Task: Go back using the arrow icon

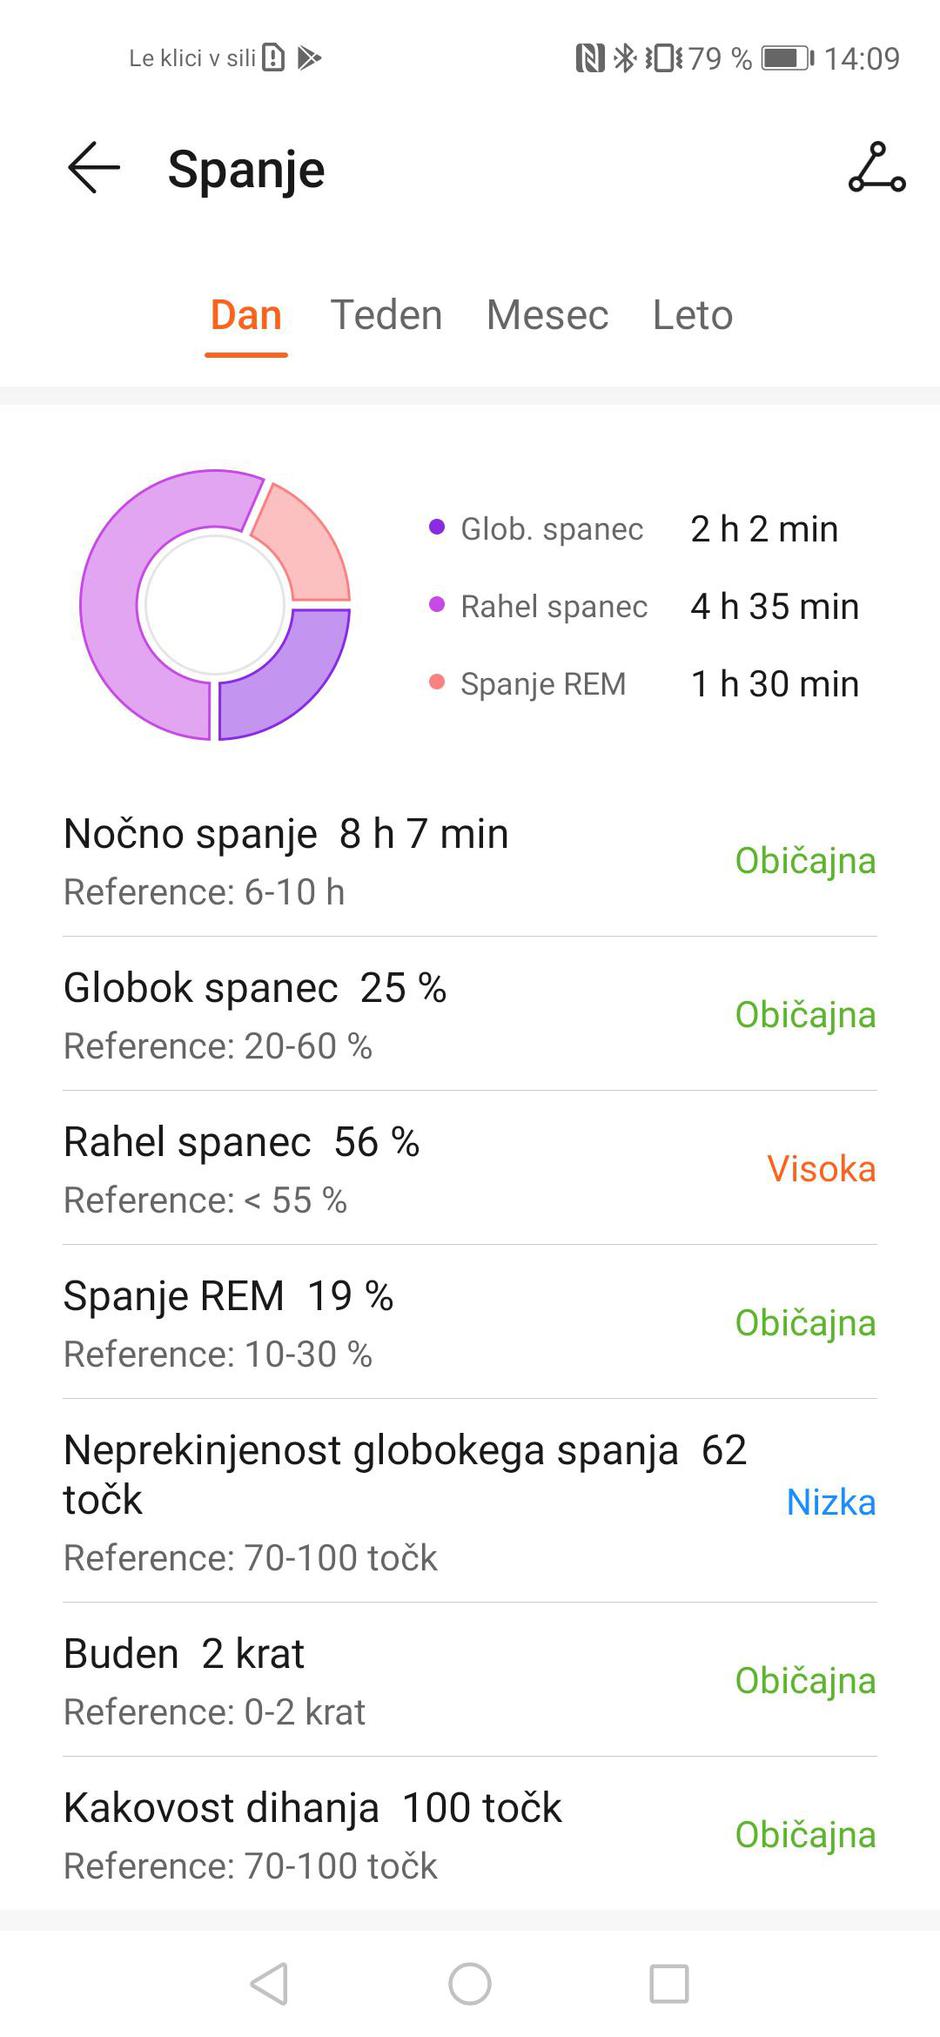Action: click(94, 168)
